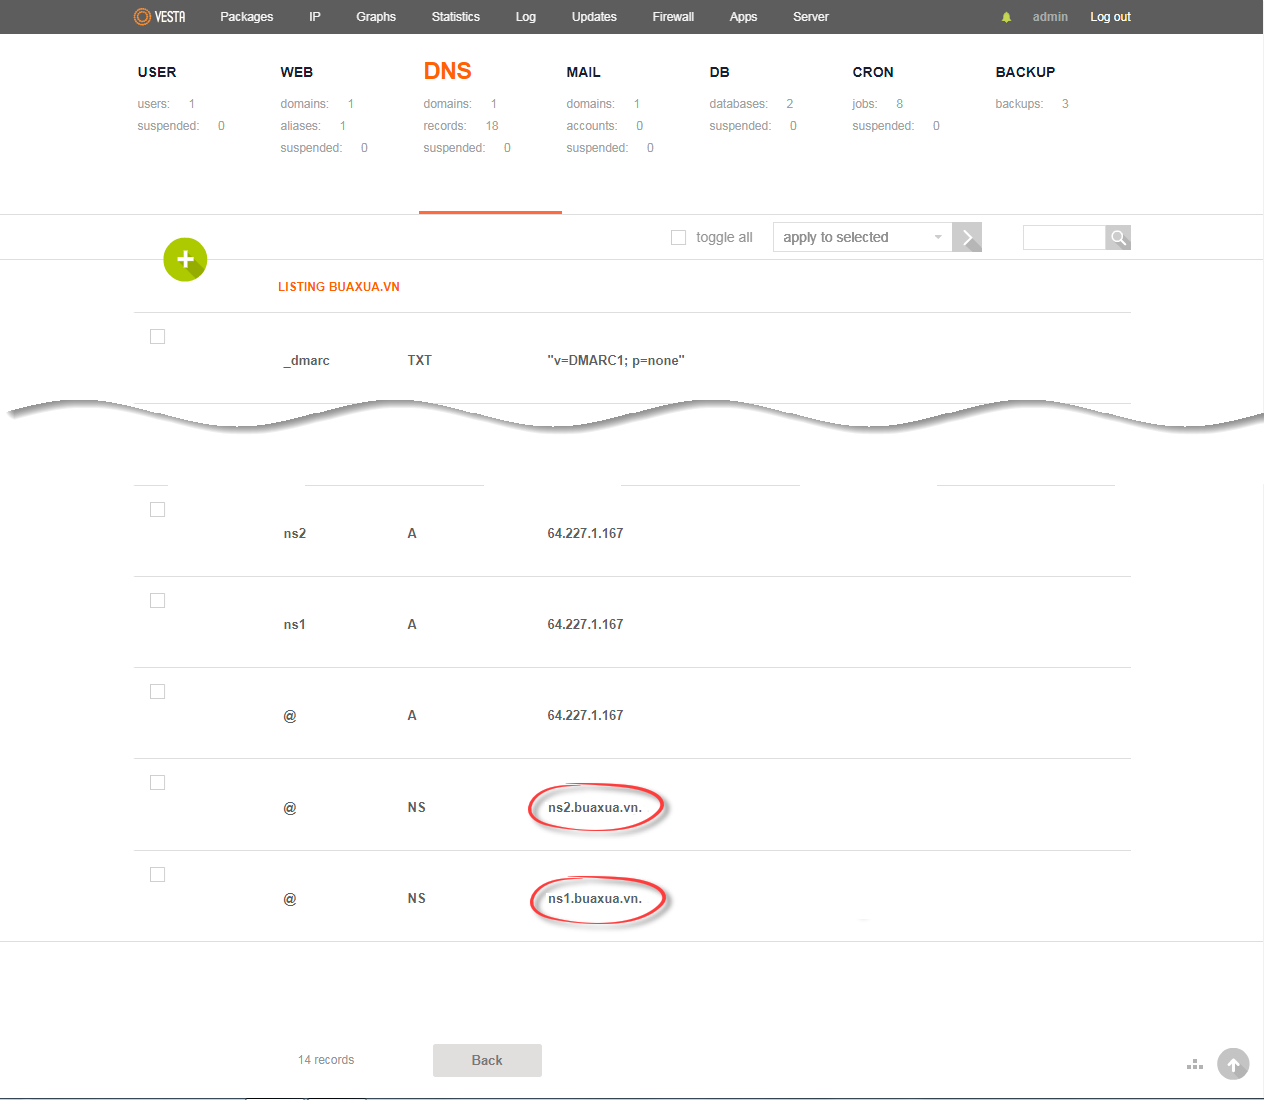Open the Graphs menu item

click(376, 17)
